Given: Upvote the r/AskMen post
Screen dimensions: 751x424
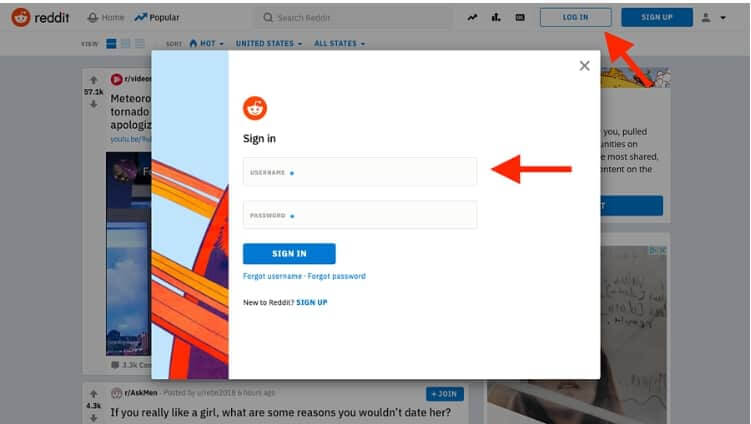Looking at the screenshot, I should click(x=93, y=394).
